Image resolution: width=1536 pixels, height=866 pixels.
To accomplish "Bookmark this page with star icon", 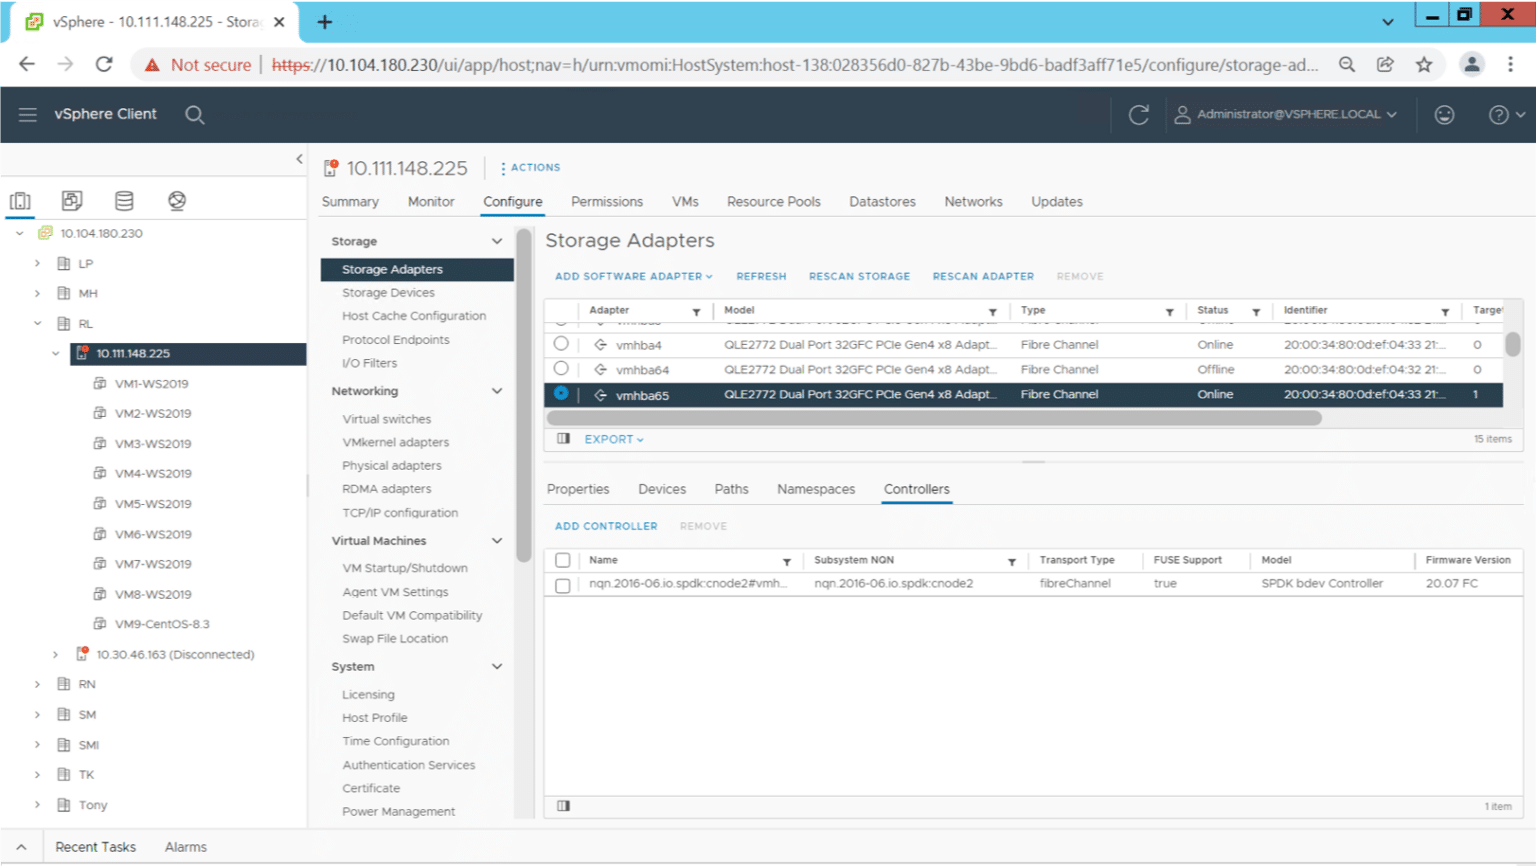I will [x=1424, y=65].
